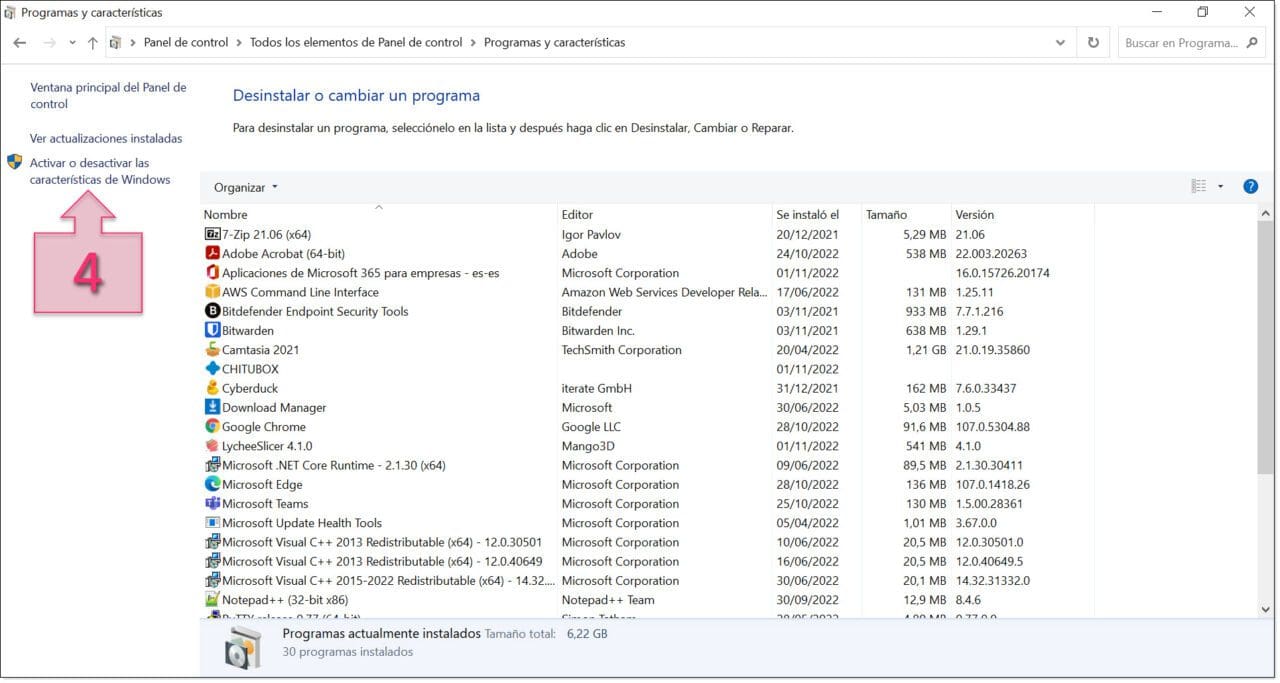Open the Help question mark icon
This screenshot has width=1280, height=683.
pyautogui.click(x=1250, y=186)
